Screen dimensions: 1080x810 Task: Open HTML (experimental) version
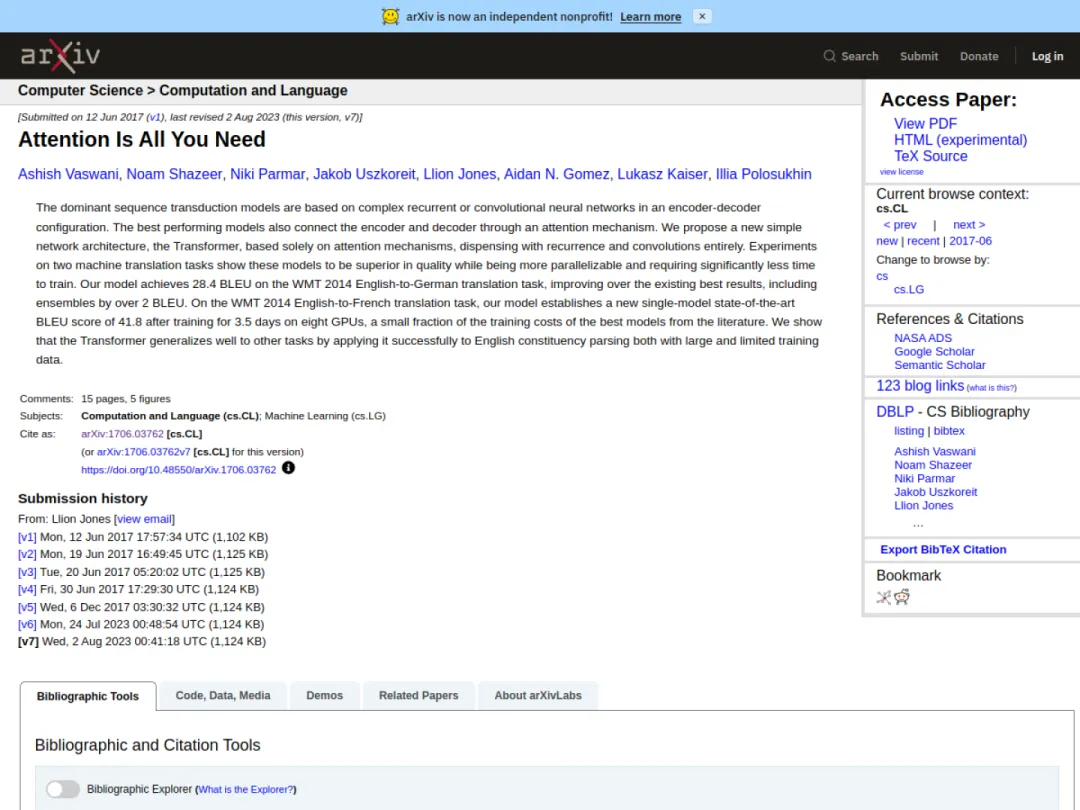click(960, 140)
